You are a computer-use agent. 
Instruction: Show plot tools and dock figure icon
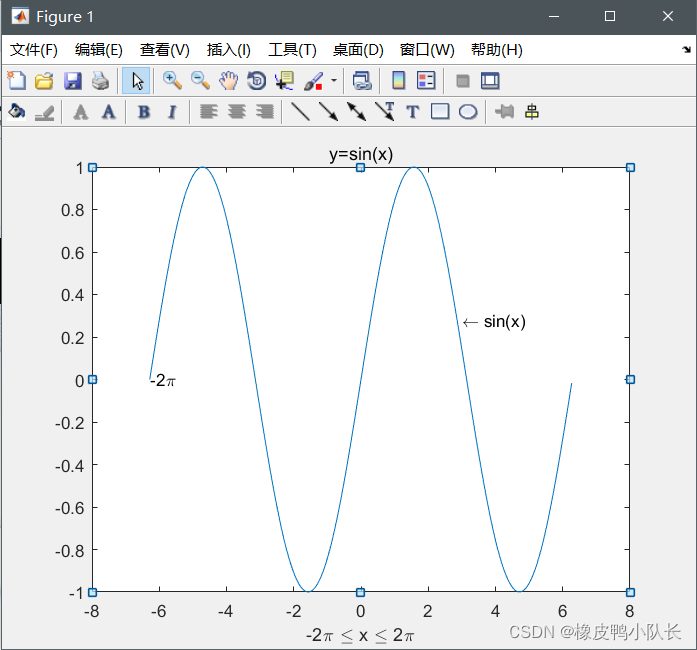pyautogui.click(x=490, y=81)
